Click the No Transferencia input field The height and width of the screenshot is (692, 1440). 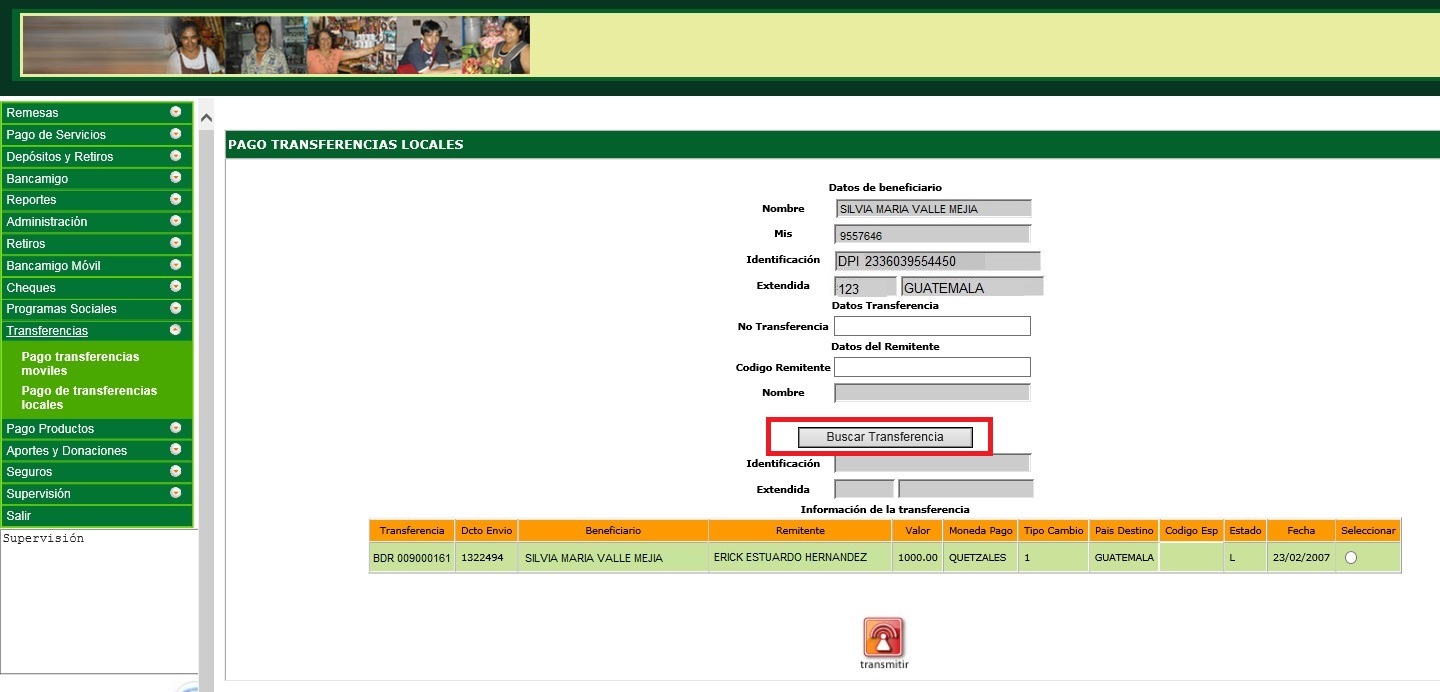pos(932,326)
